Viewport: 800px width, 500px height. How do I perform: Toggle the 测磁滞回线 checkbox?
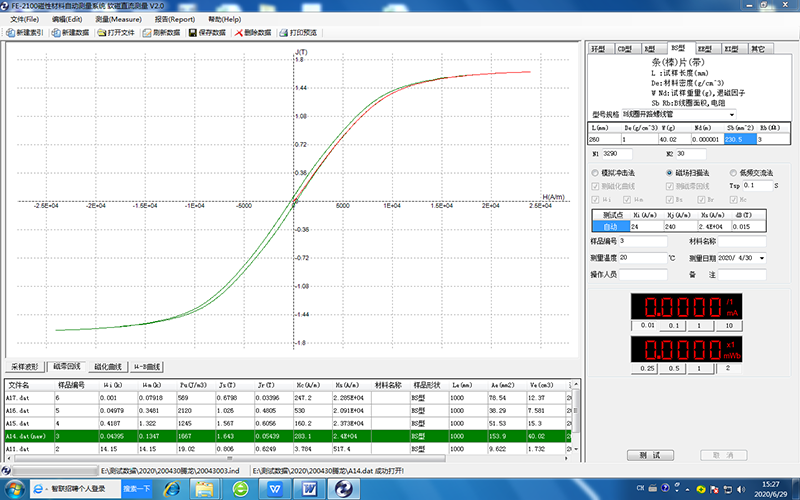(669, 186)
